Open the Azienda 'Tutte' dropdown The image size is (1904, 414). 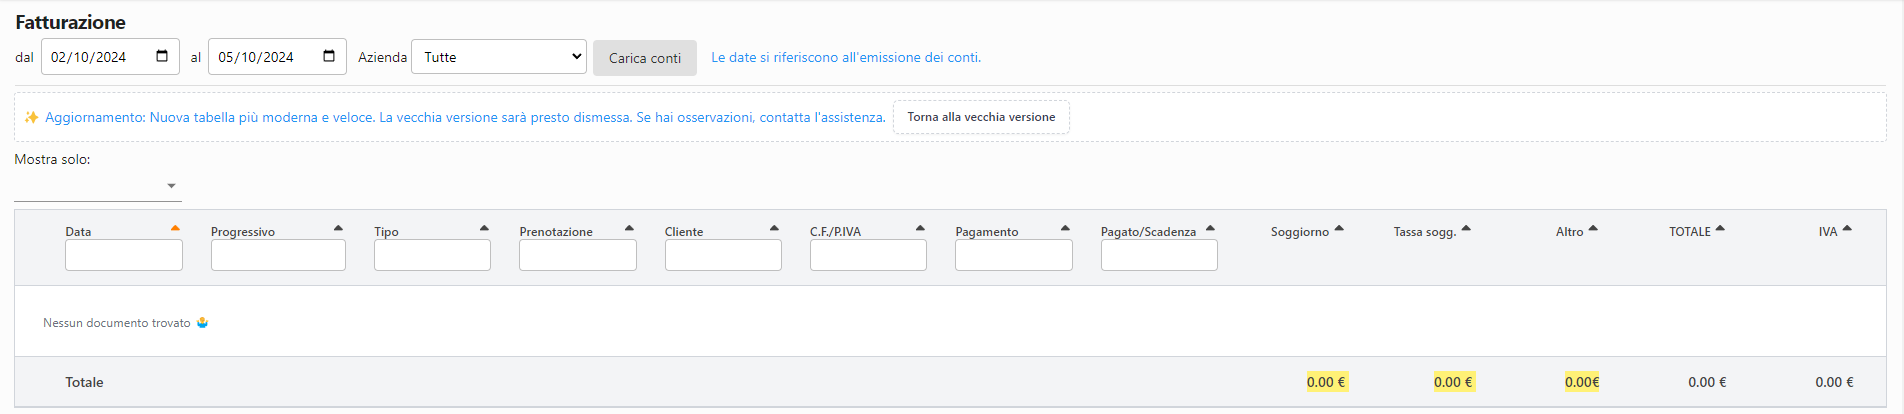[499, 57]
